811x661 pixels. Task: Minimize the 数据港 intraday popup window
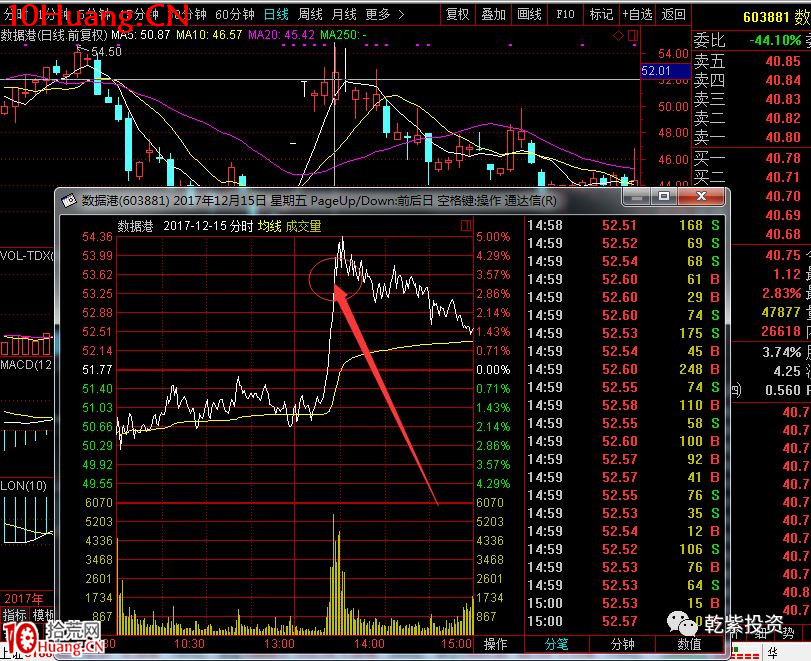[639, 197]
